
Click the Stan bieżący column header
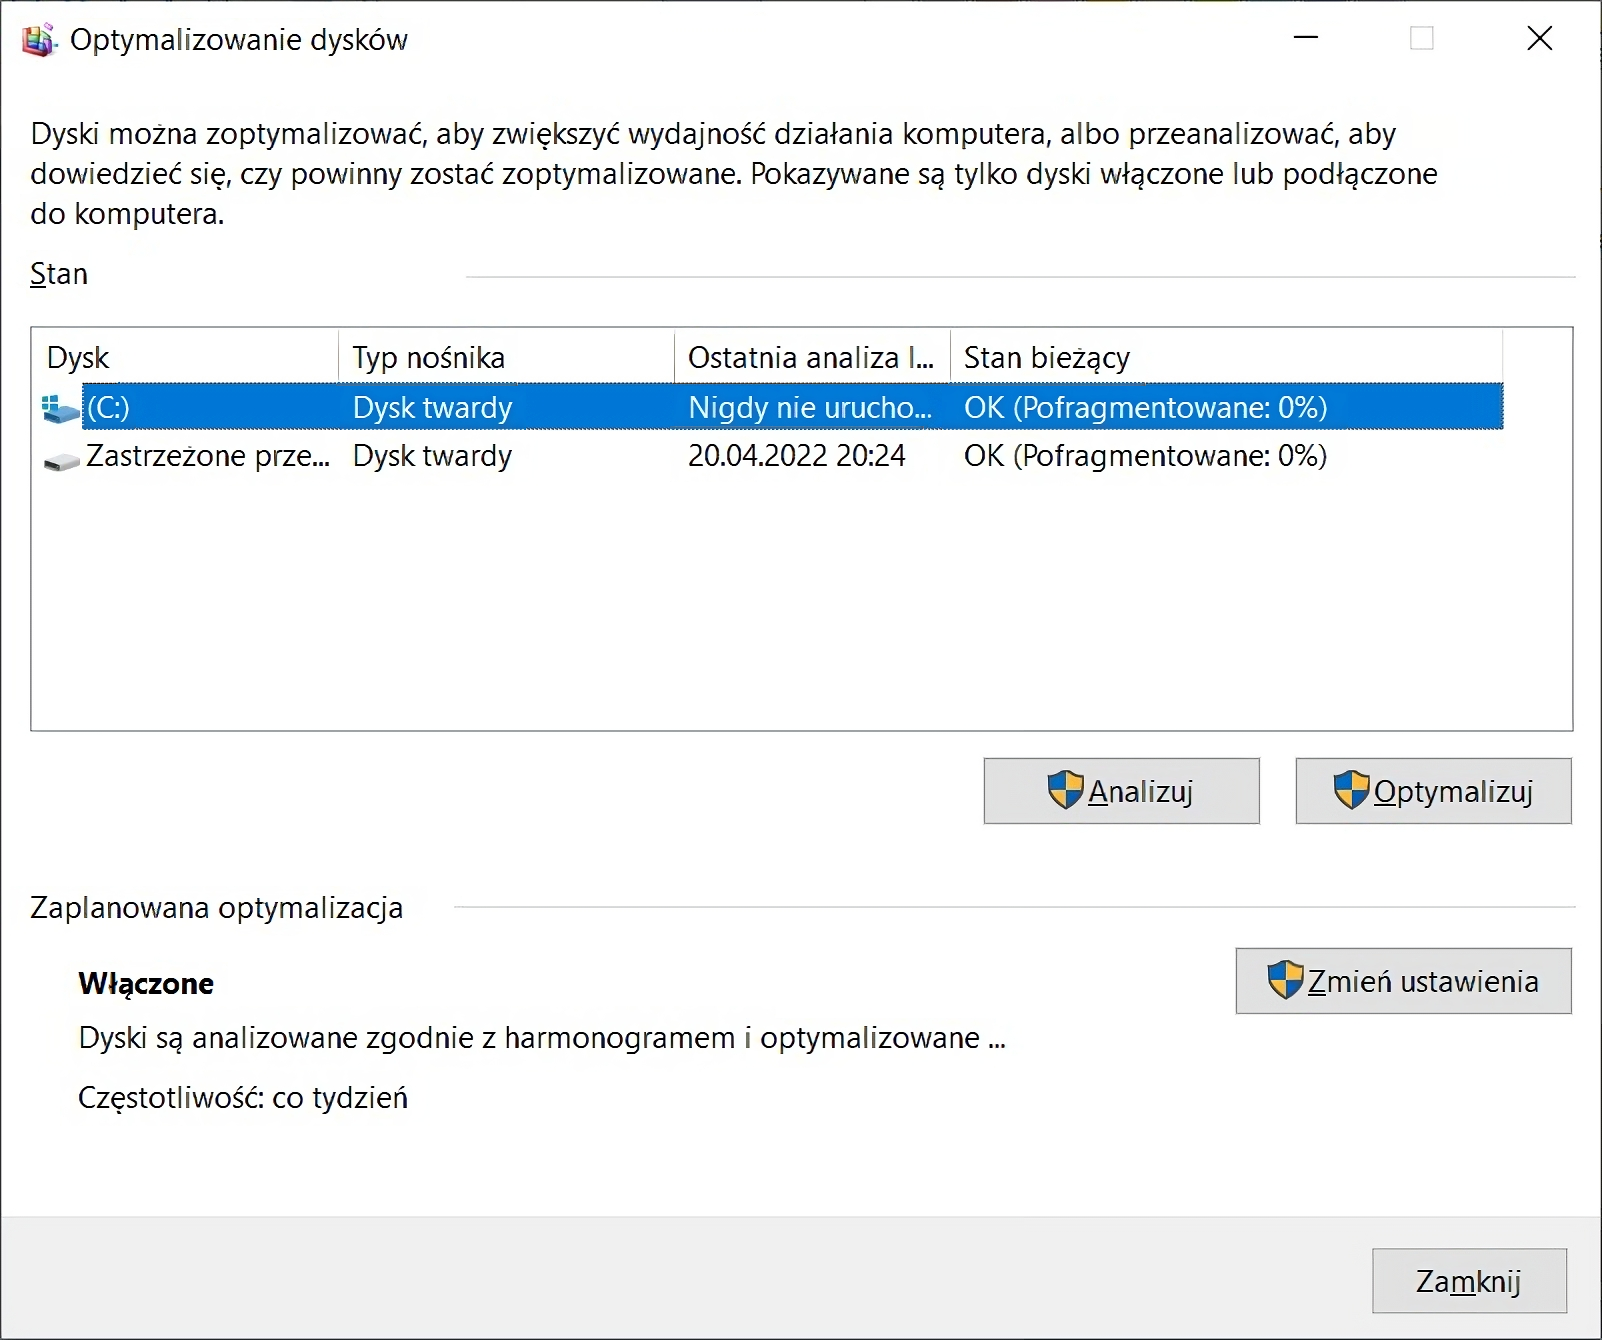1046,356
